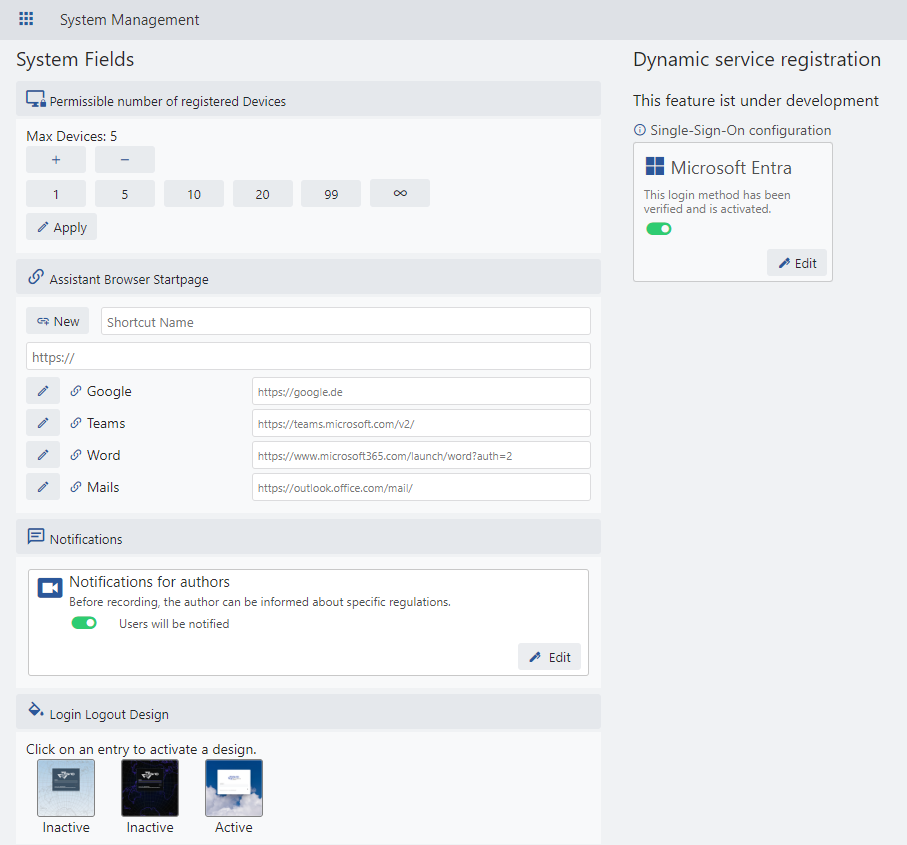Set max devices to 20
This screenshot has width=907, height=845.
[263, 194]
